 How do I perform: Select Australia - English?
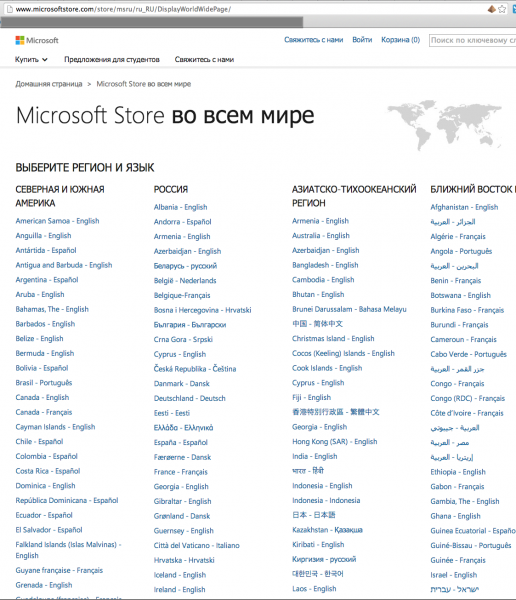321,235
